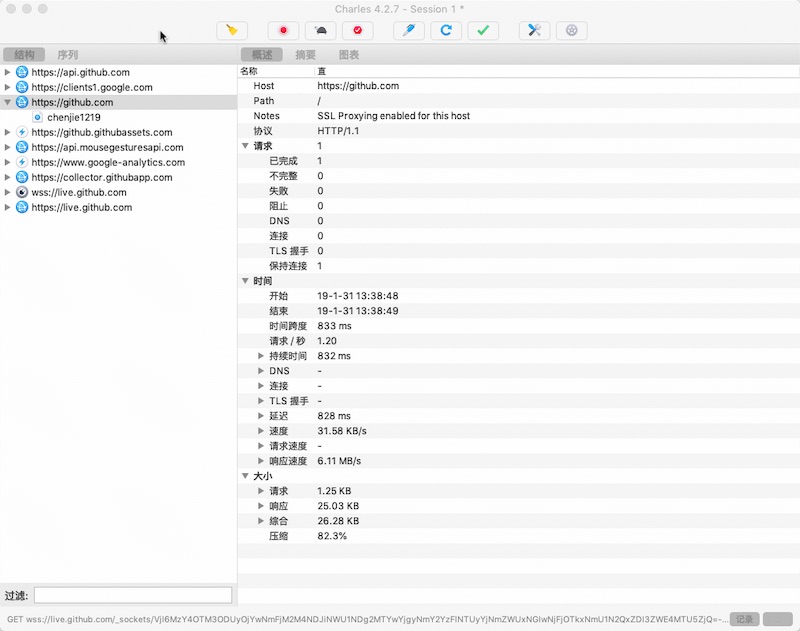Open Tools with the wrench icon
The width and height of the screenshot is (800, 631).
point(534,31)
